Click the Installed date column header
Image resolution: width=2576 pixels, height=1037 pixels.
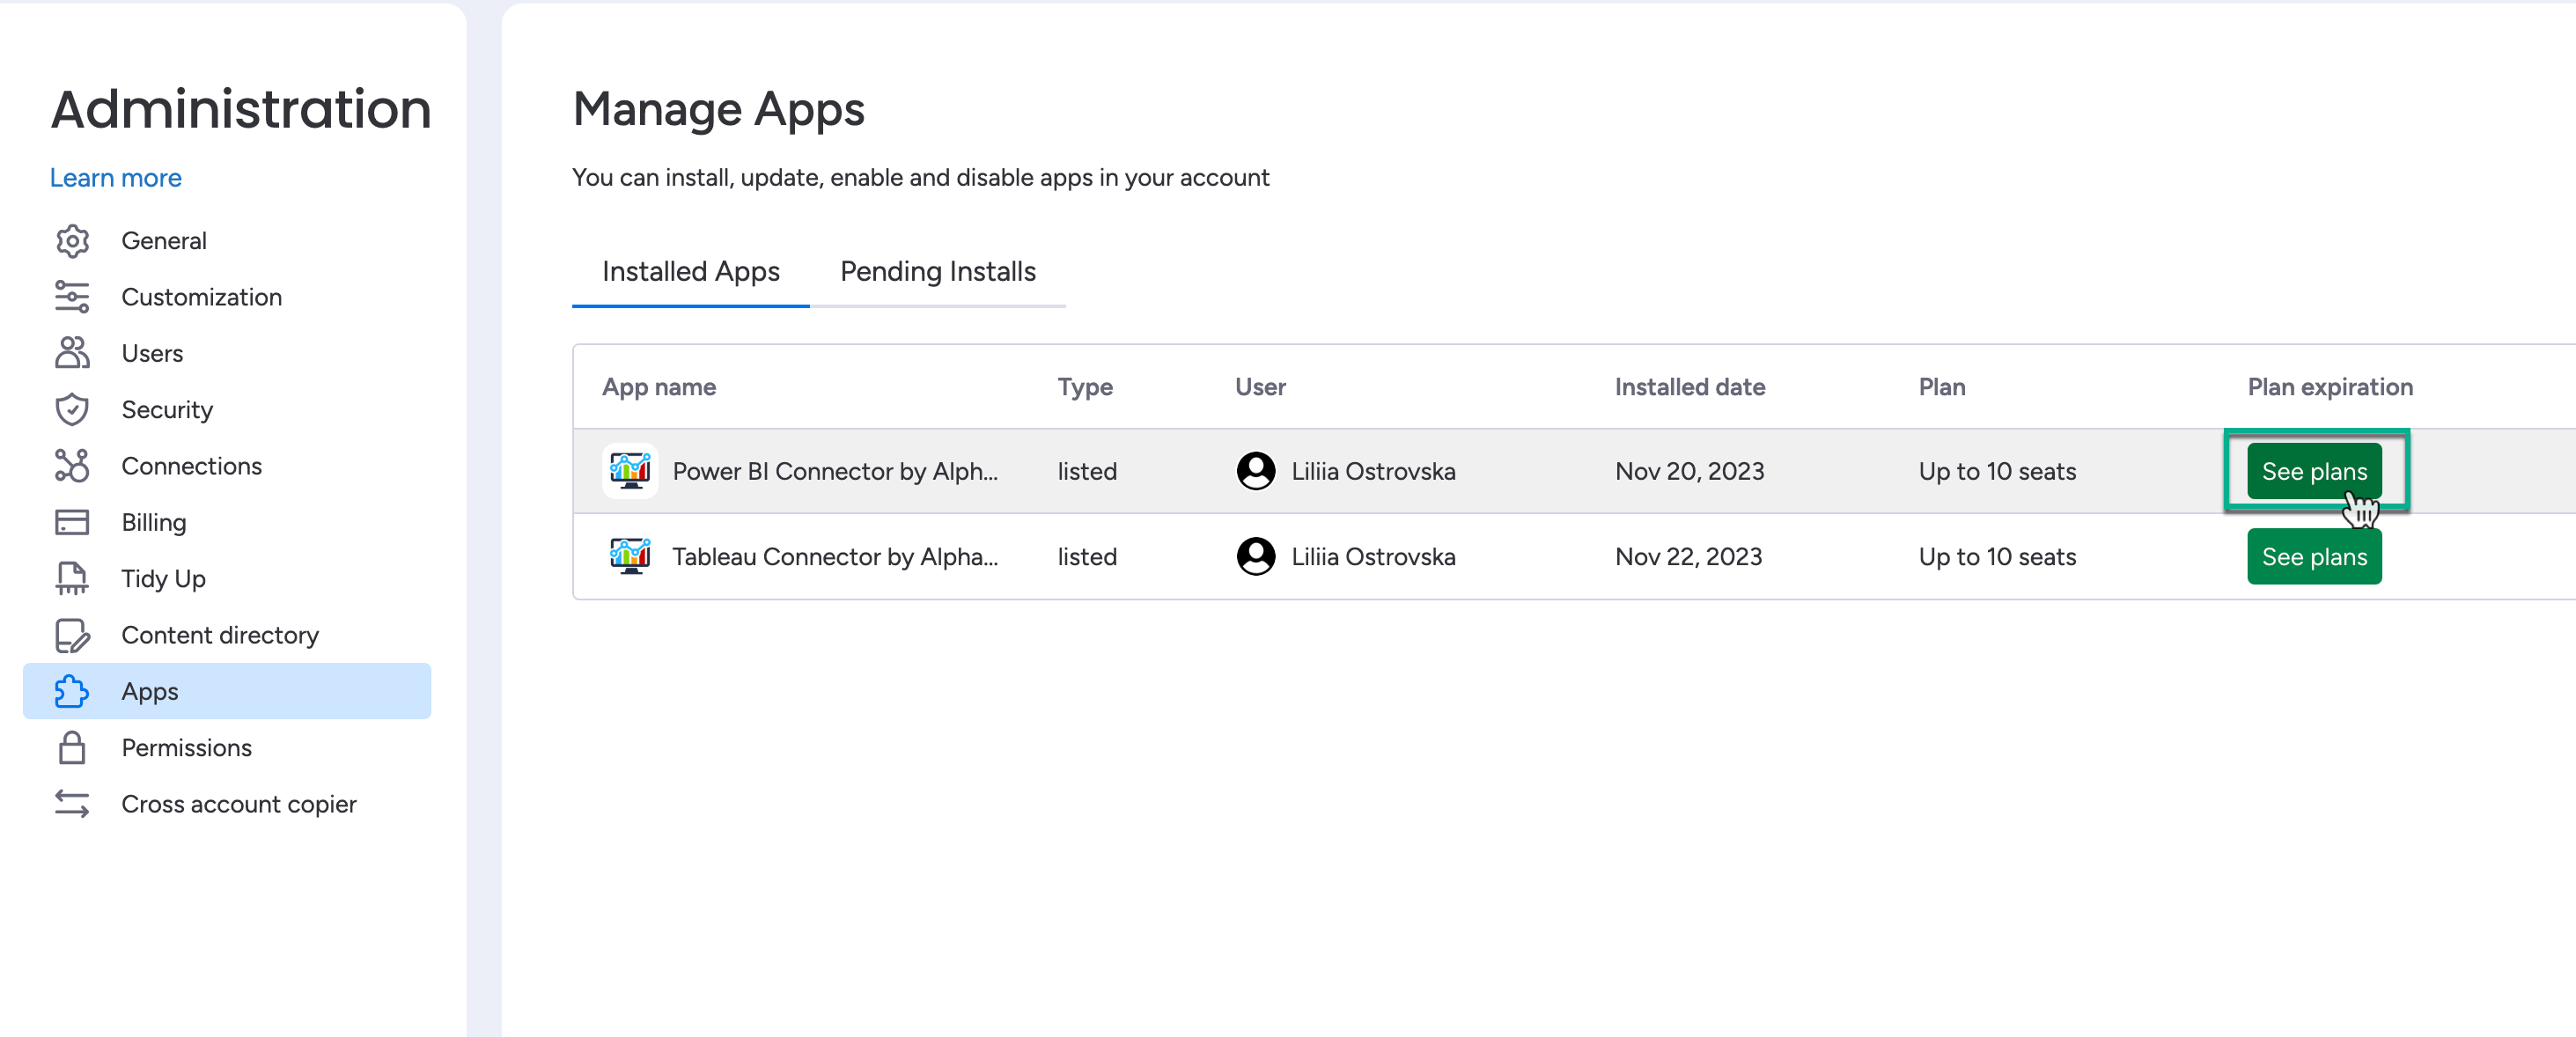(1689, 387)
